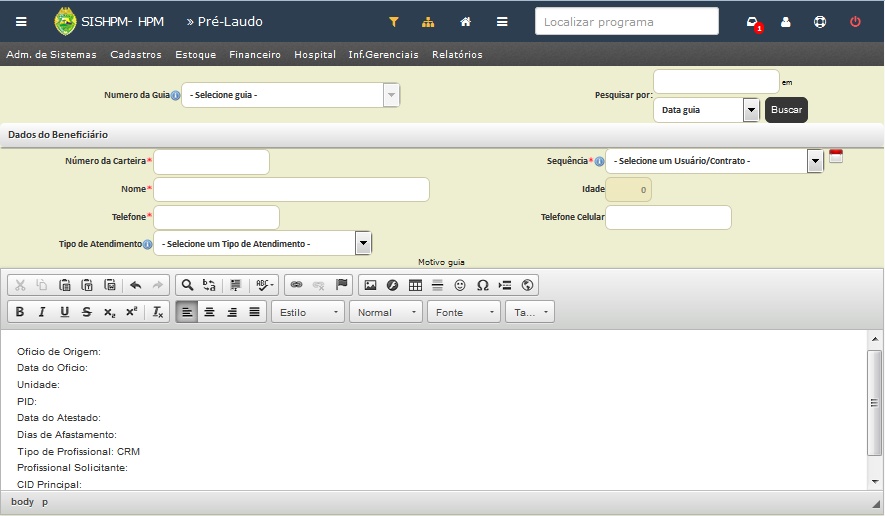Click Paste from Word icon

pos(110,285)
